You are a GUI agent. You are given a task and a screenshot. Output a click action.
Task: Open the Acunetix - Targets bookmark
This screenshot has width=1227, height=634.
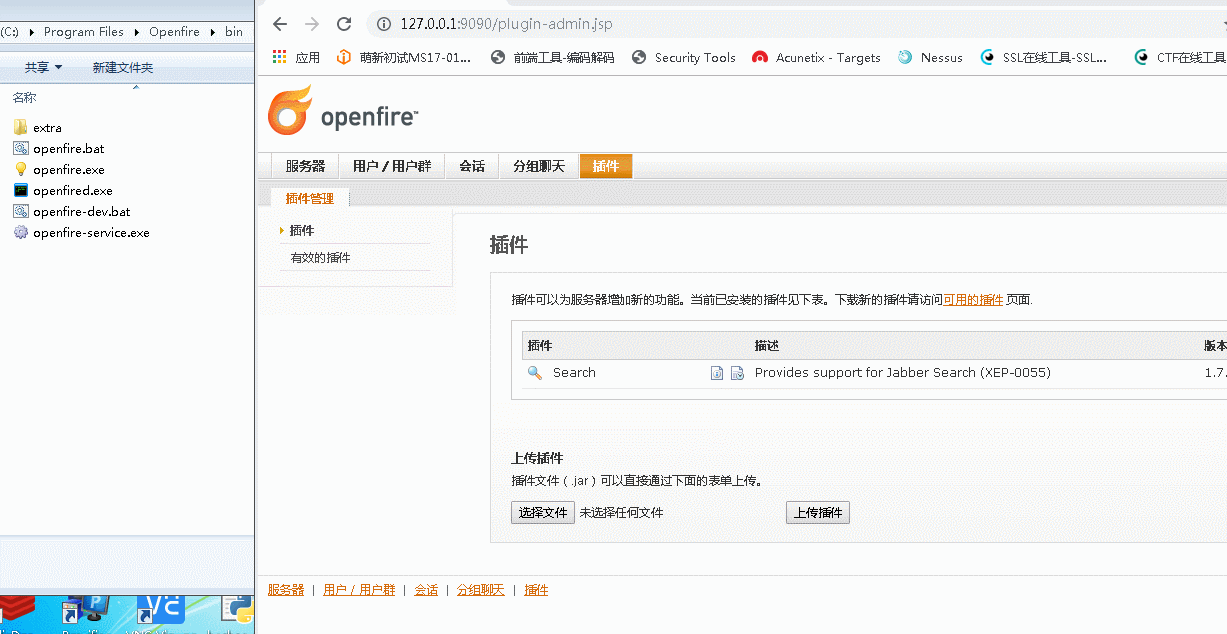tap(817, 58)
